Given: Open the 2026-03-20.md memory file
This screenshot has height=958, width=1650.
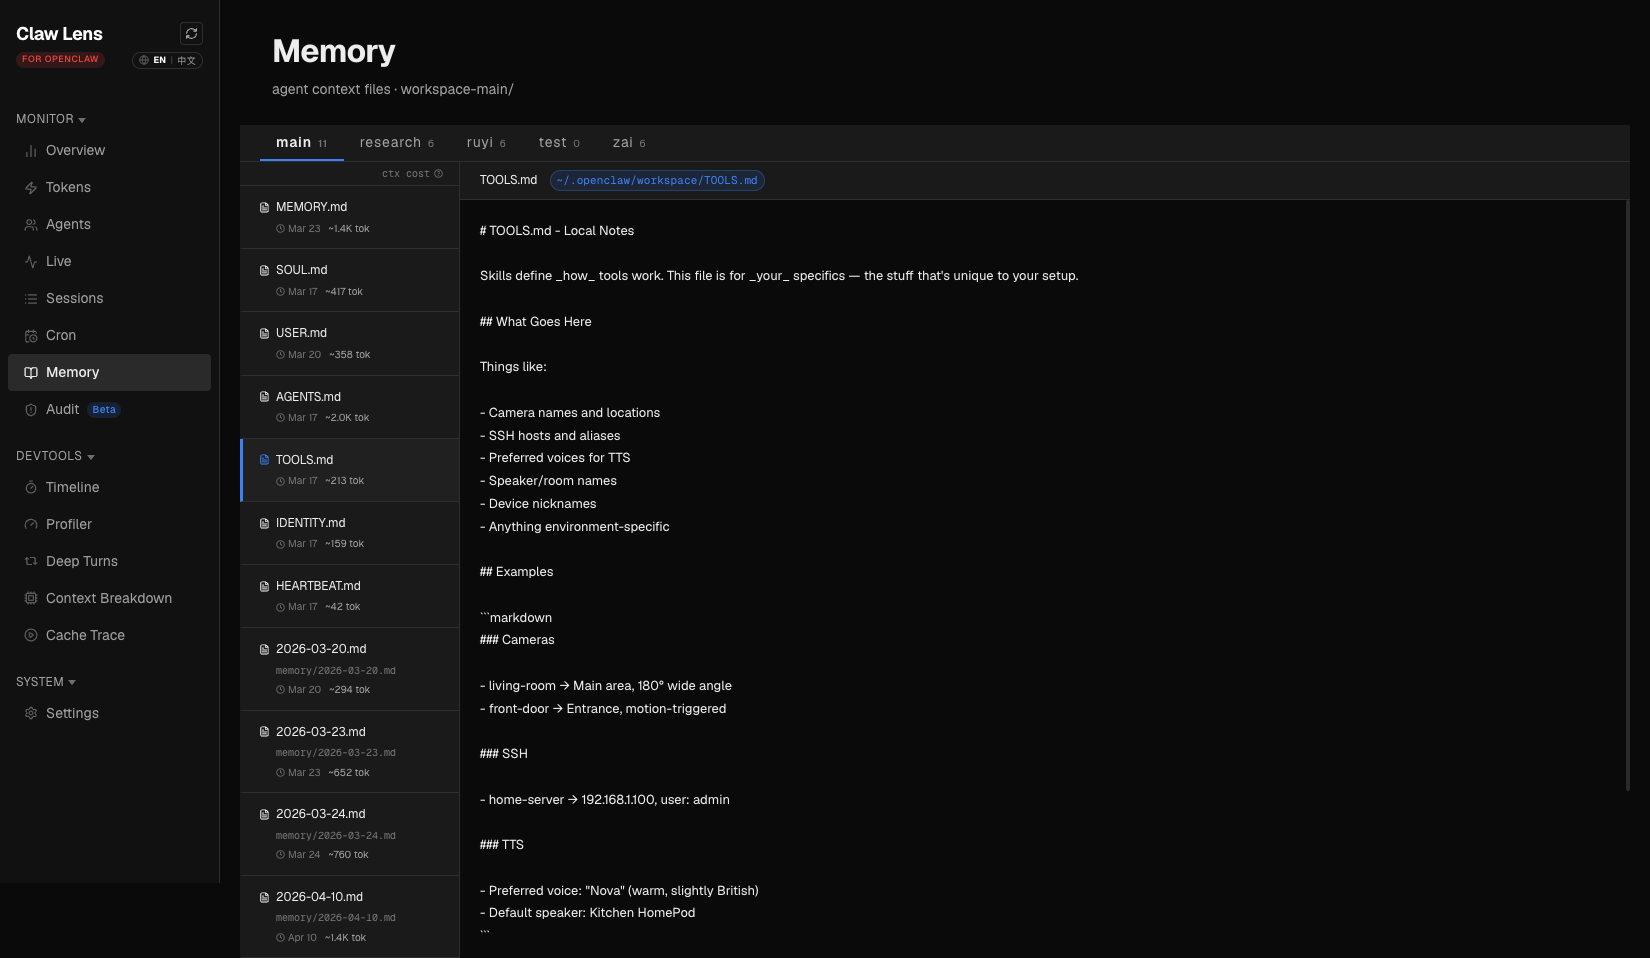Looking at the screenshot, I should tap(350, 669).
